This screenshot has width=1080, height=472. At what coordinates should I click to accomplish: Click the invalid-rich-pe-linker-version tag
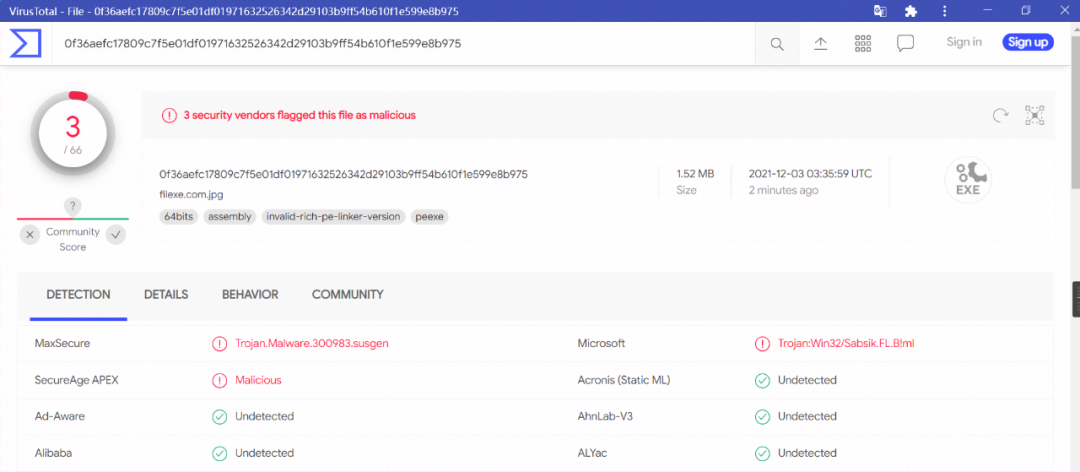click(334, 216)
